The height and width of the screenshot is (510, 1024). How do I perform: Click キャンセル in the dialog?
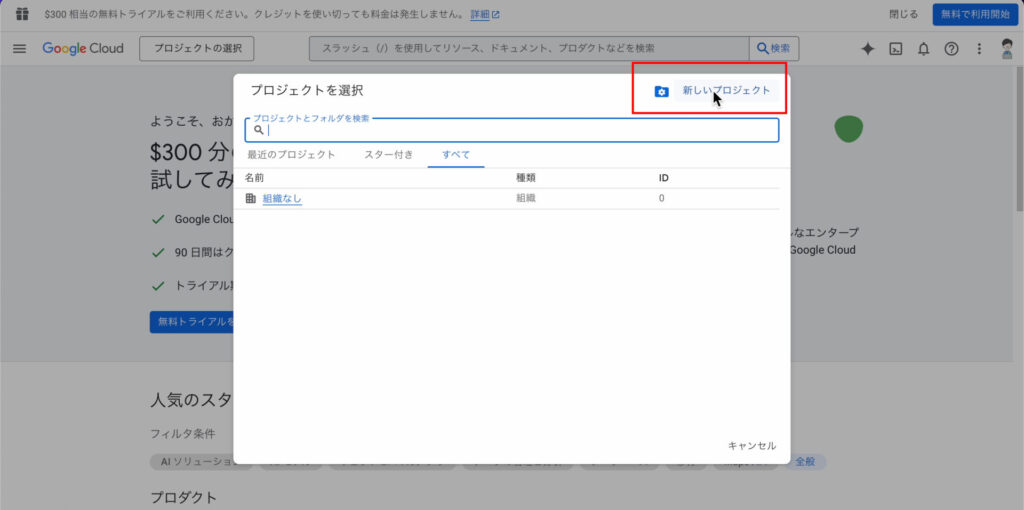point(752,446)
